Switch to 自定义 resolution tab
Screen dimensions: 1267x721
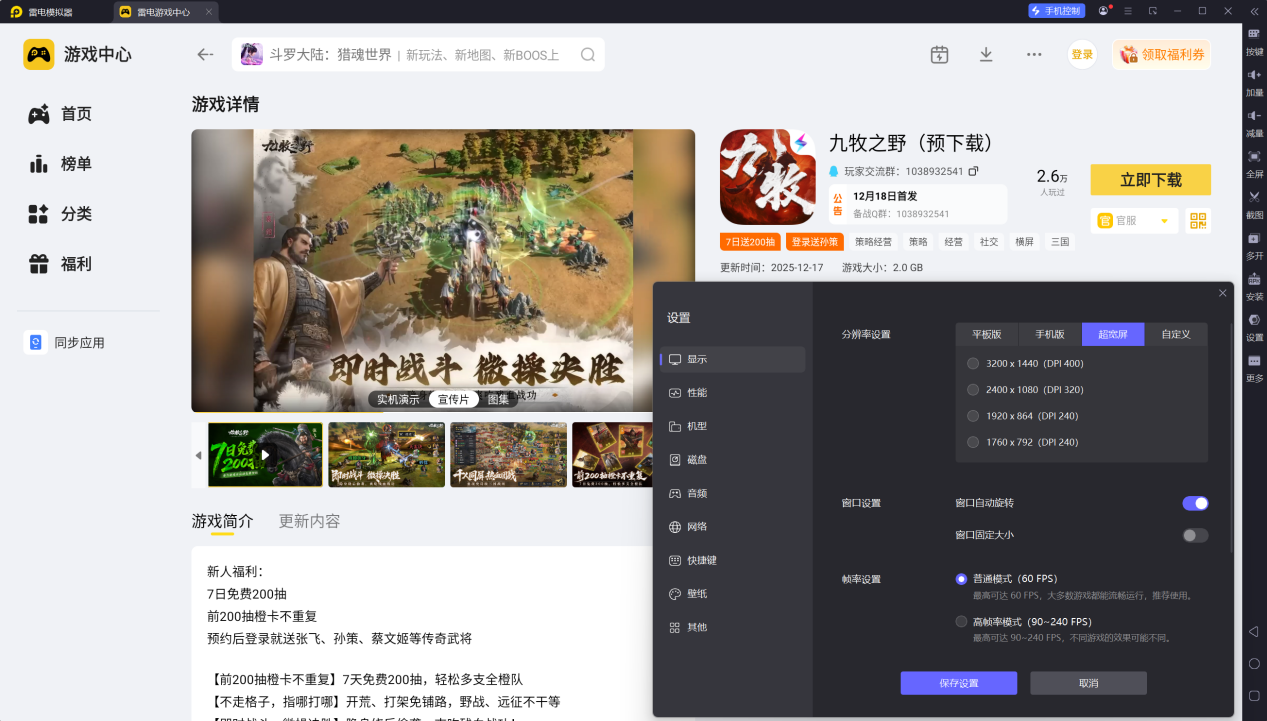[1176, 335]
